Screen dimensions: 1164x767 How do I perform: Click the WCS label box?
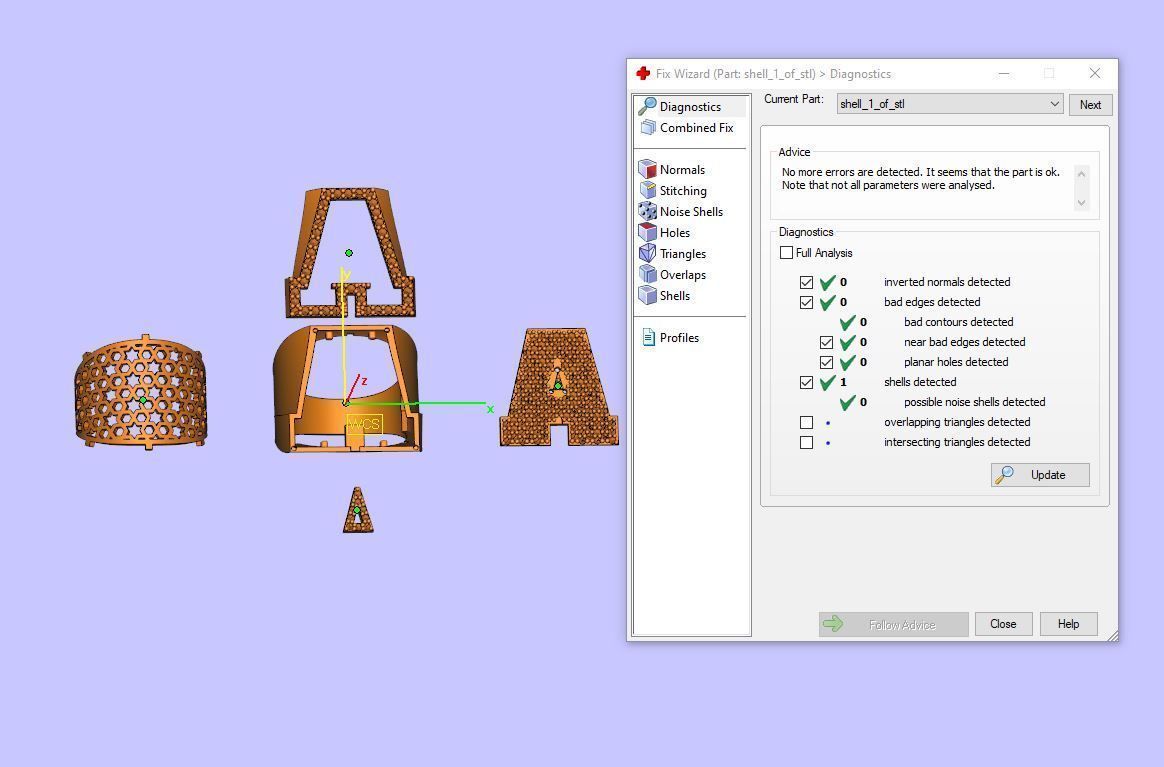point(364,424)
